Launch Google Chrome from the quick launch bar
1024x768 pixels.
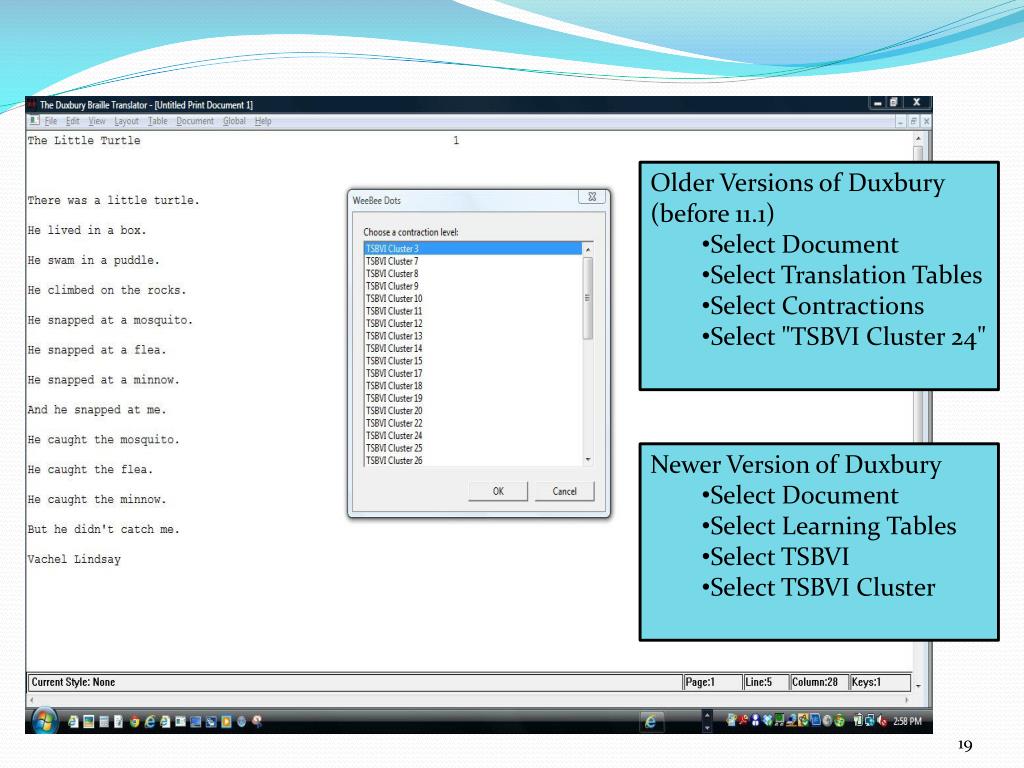135,722
